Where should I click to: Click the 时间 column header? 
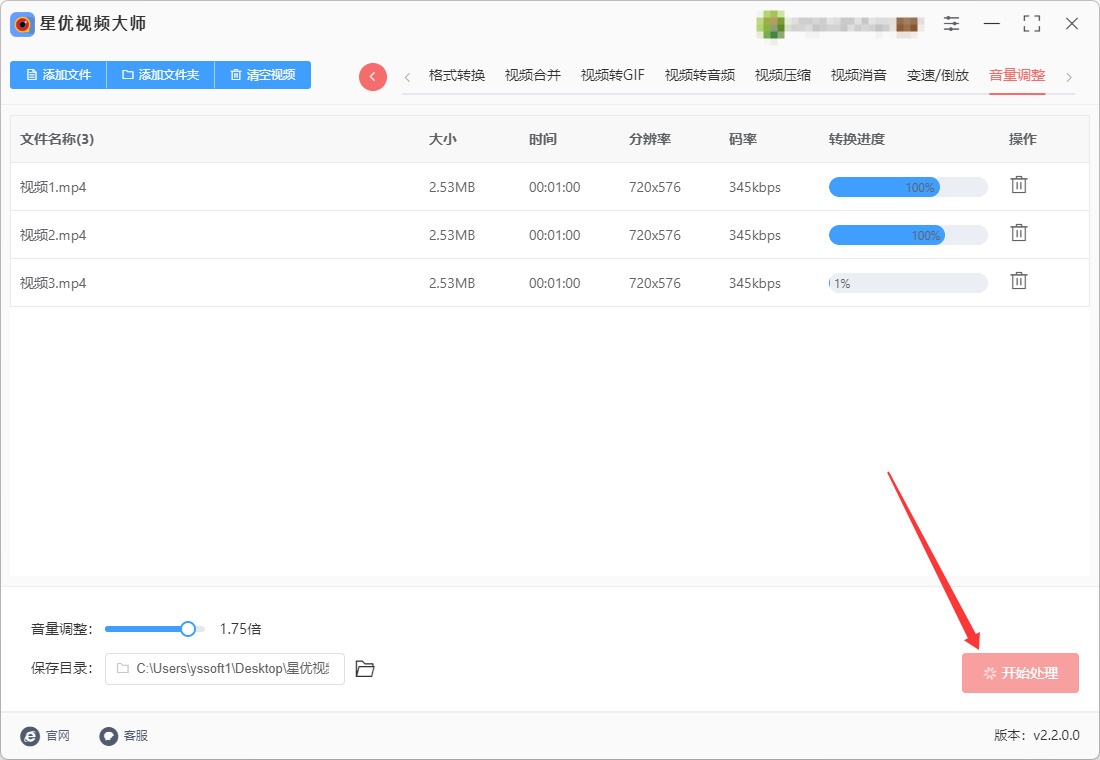point(543,139)
